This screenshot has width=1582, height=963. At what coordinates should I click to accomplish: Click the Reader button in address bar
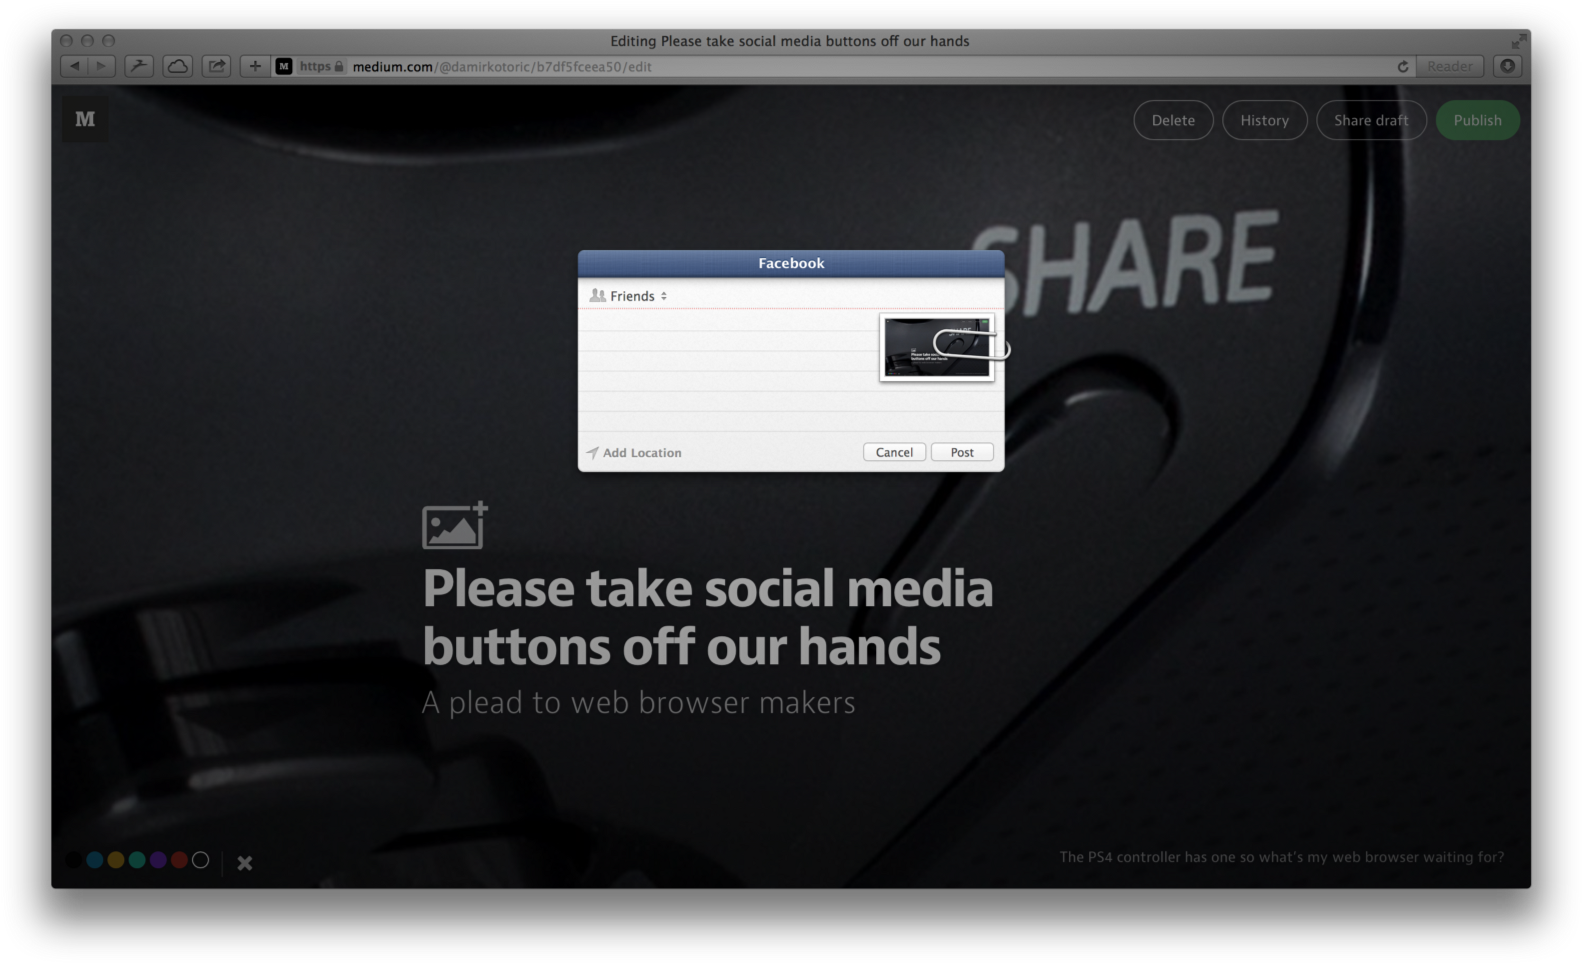[x=1450, y=66]
